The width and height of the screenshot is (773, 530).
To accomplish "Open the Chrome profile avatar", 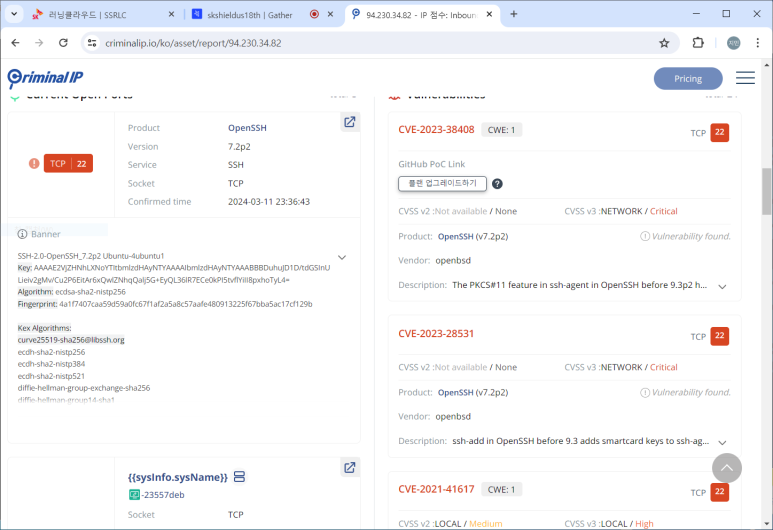I will click(x=734, y=43).
